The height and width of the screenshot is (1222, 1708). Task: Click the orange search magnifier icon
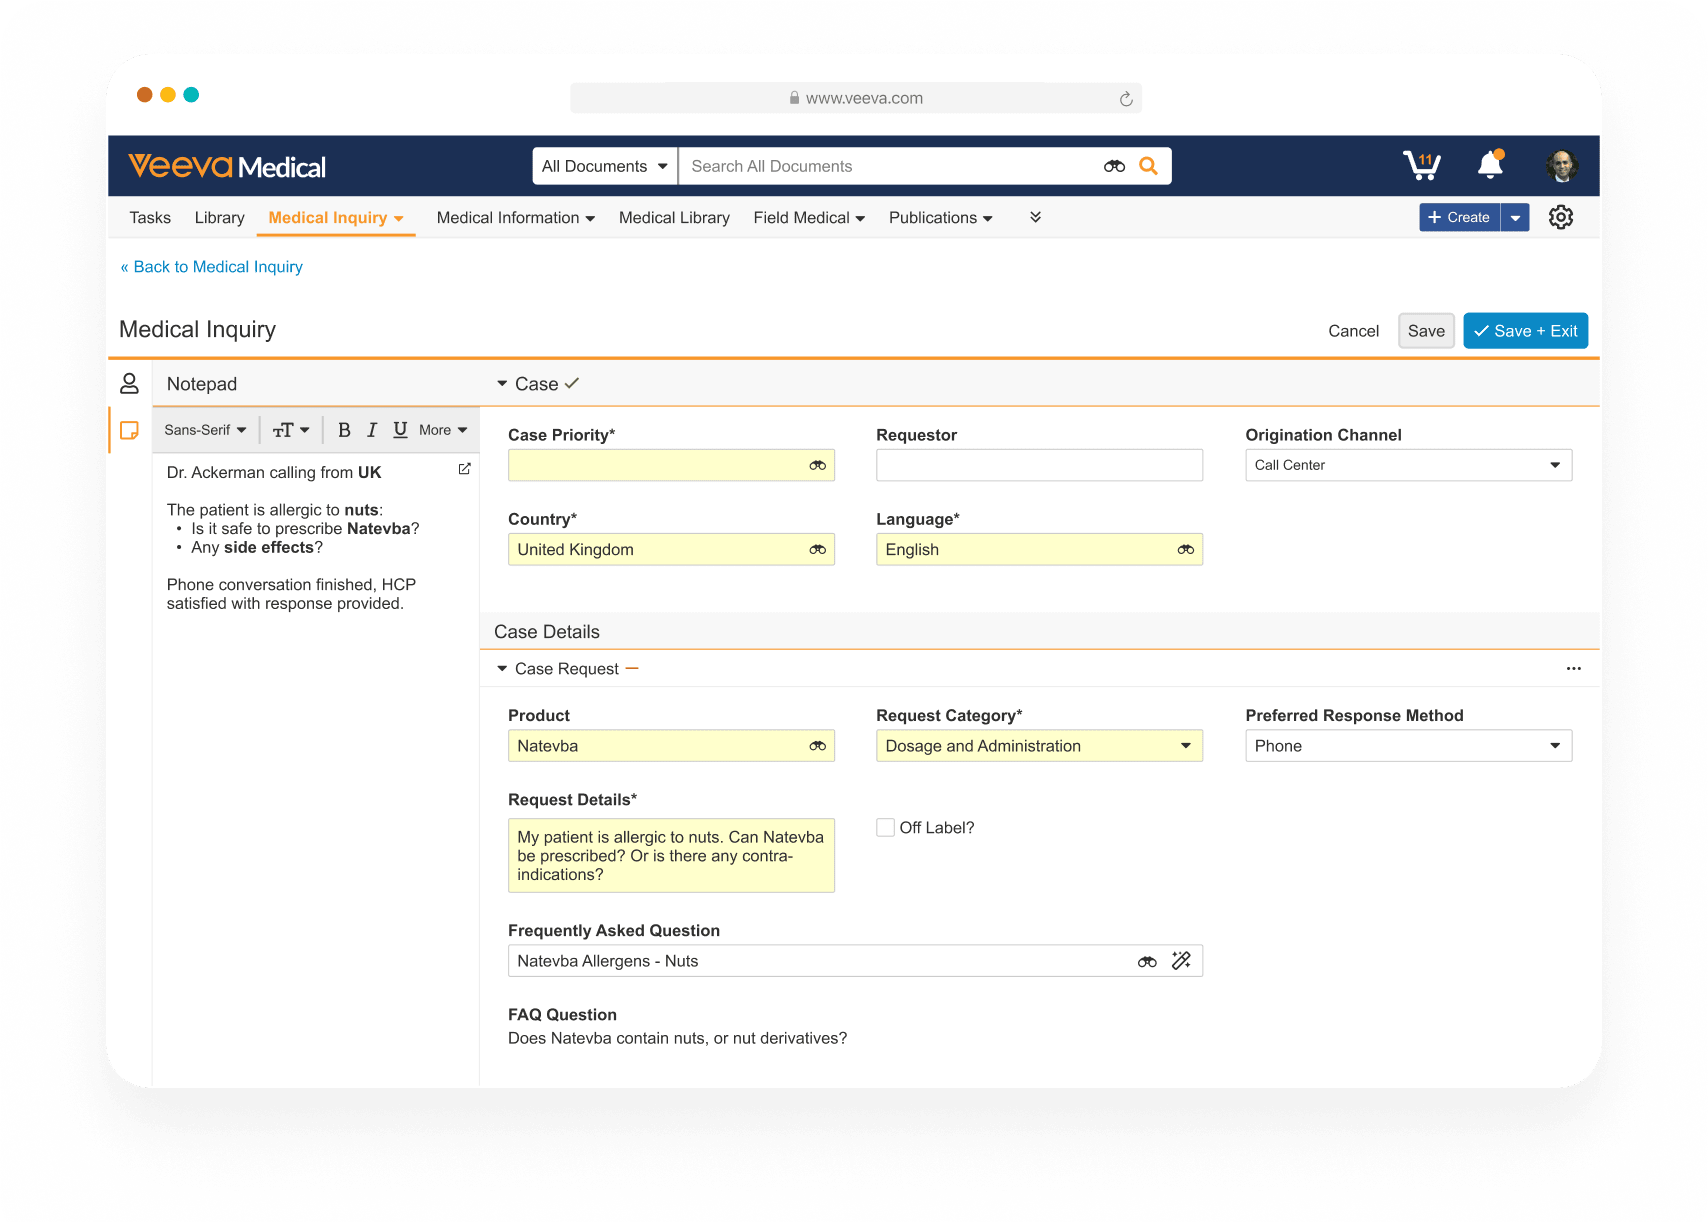tap(1148, 166)
